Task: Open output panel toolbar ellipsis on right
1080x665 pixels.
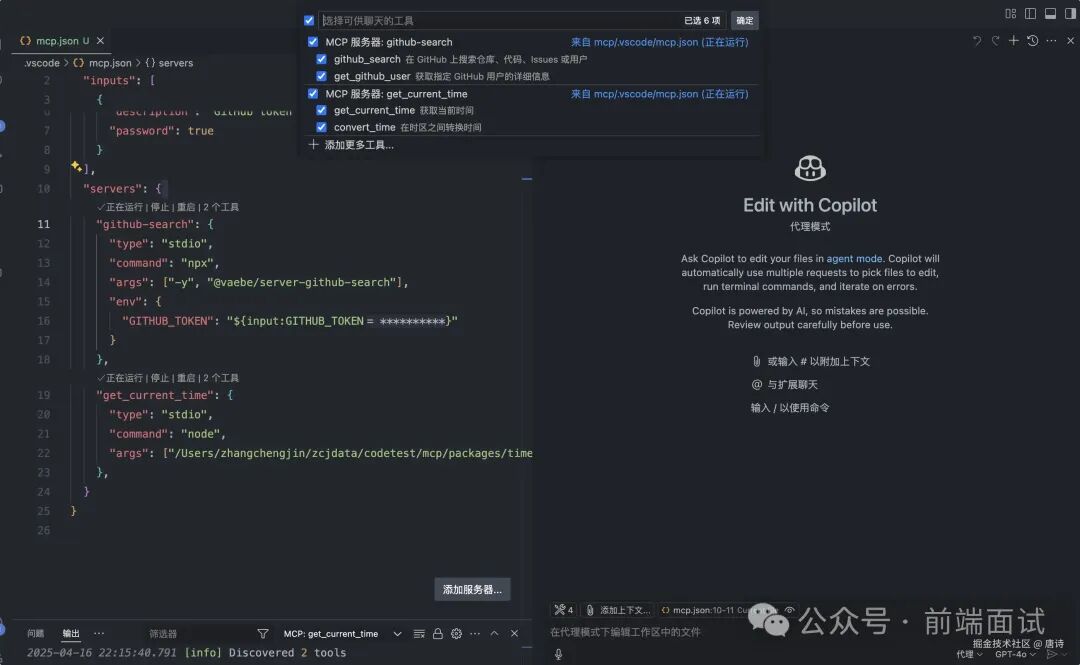Action: coord(475,633)
